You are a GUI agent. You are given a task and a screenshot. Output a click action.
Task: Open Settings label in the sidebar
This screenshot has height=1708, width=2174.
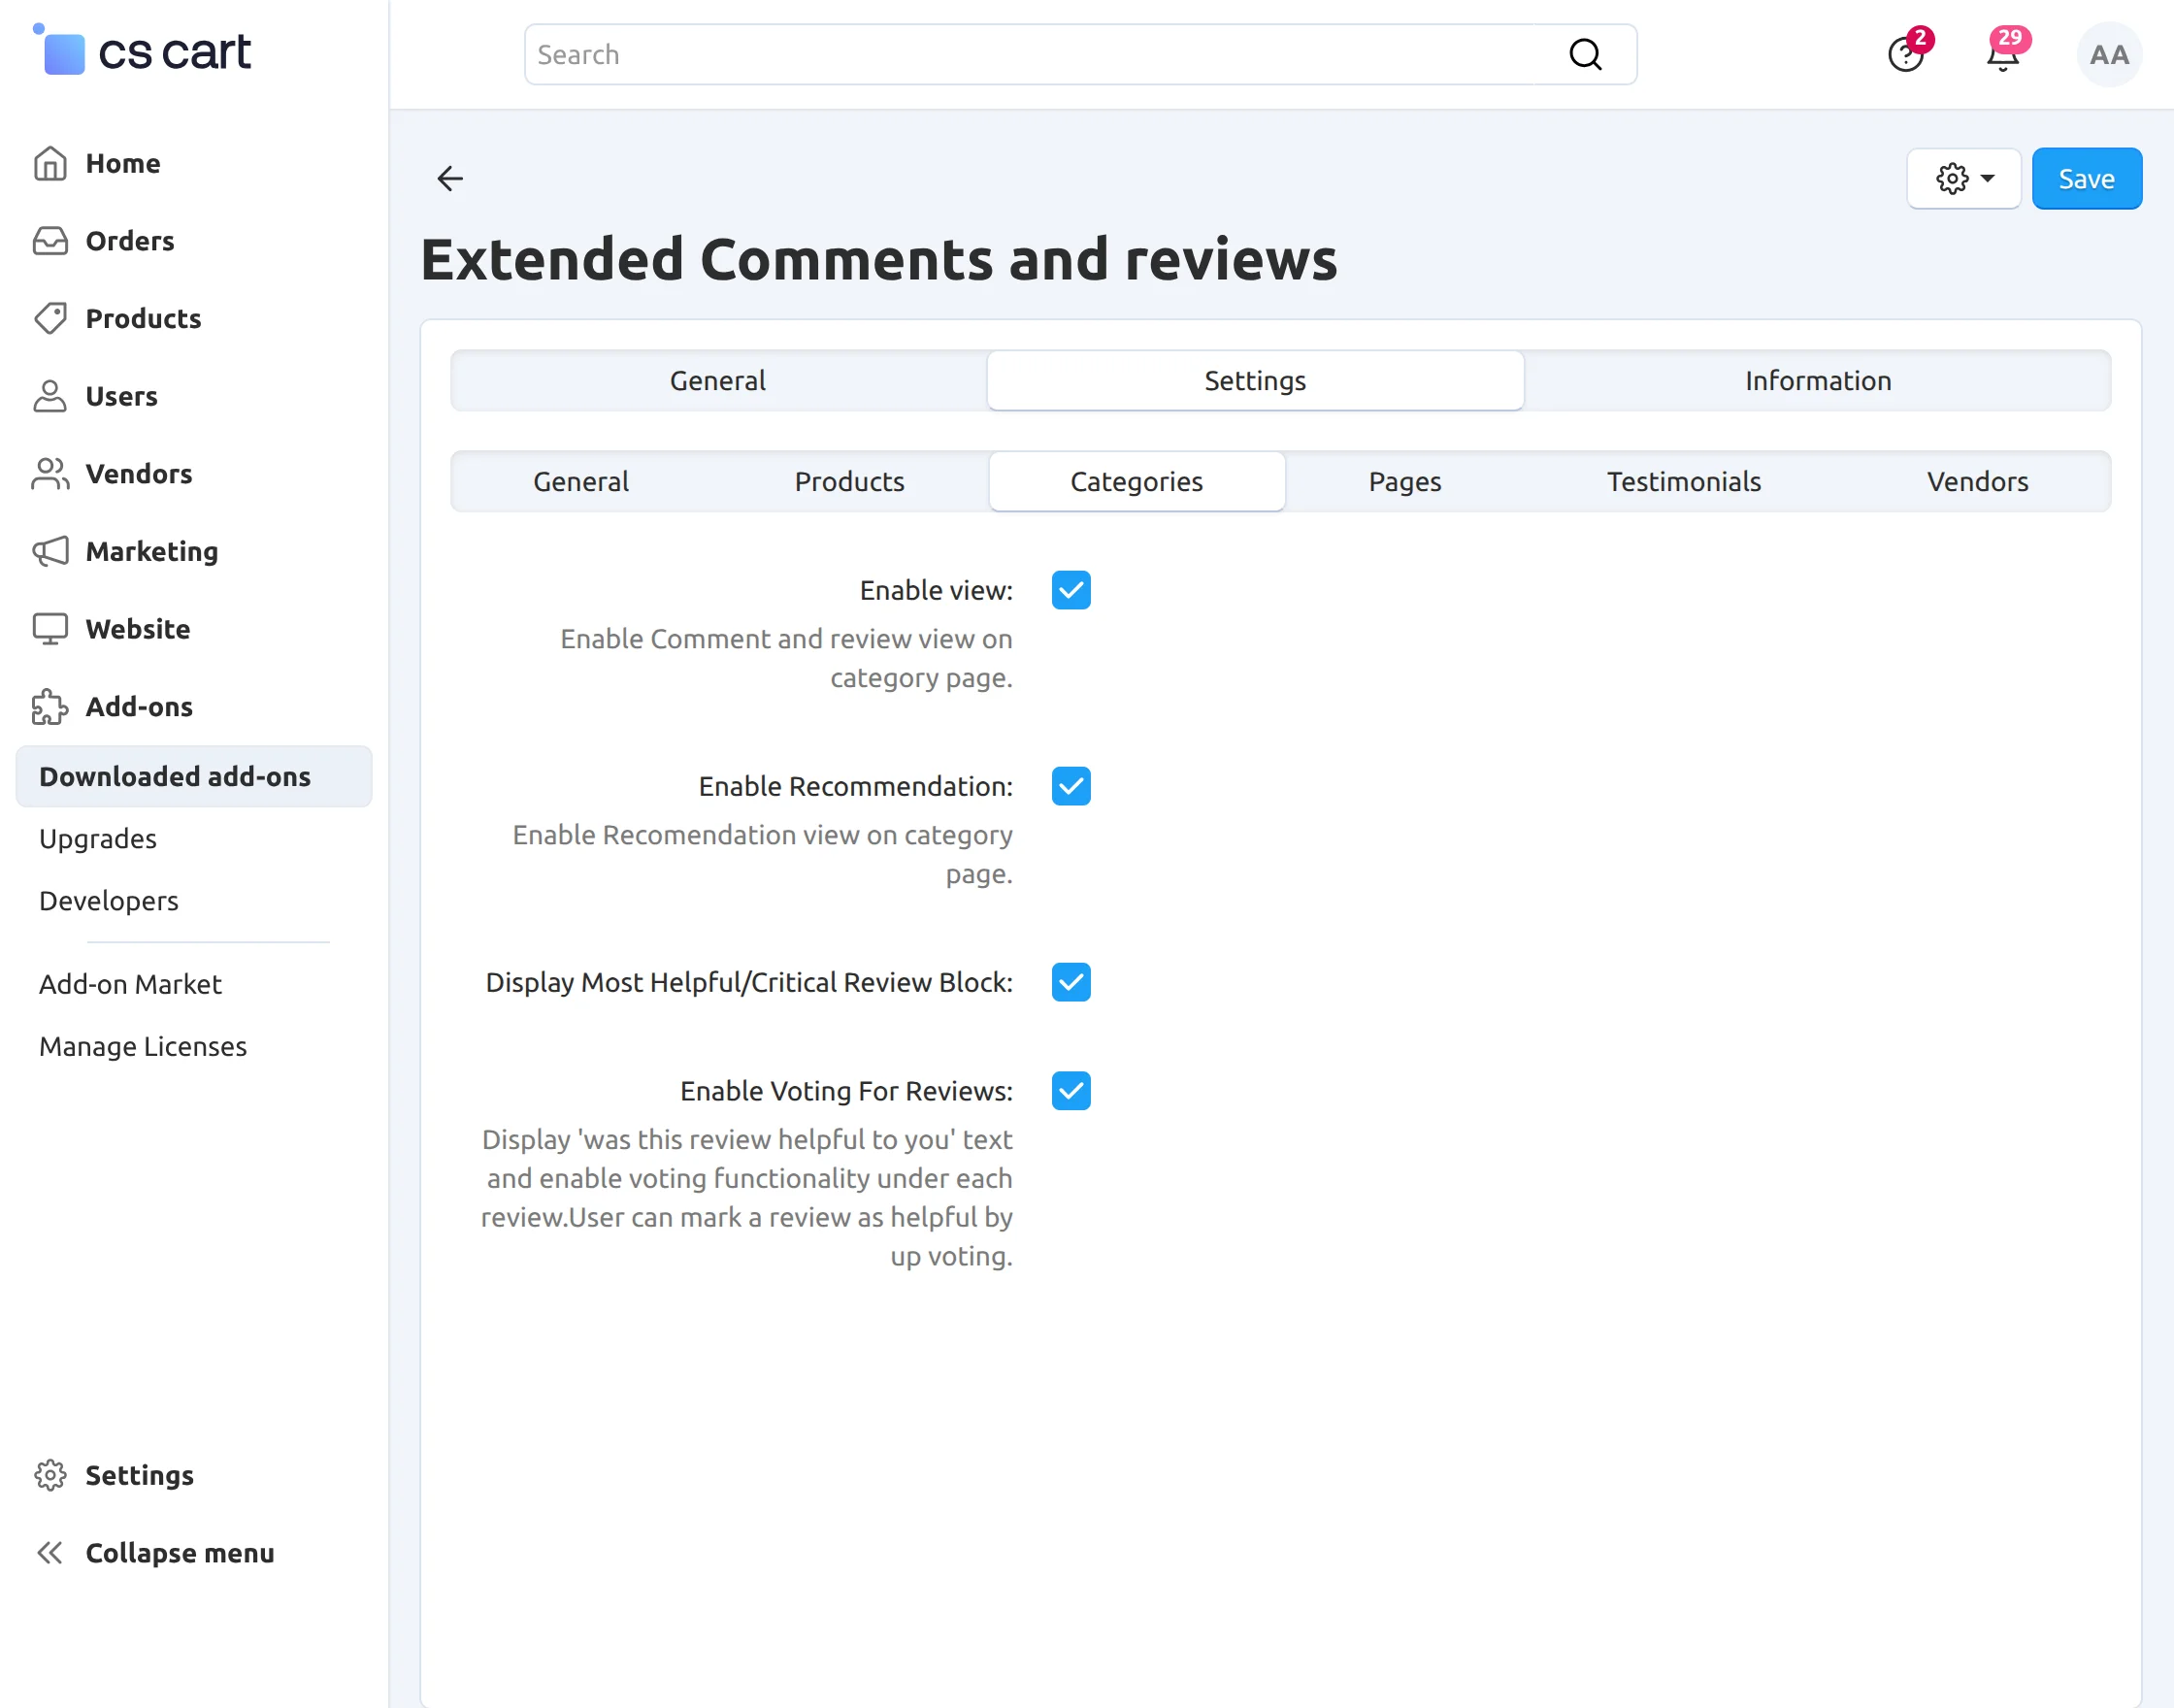point(139,1475)
